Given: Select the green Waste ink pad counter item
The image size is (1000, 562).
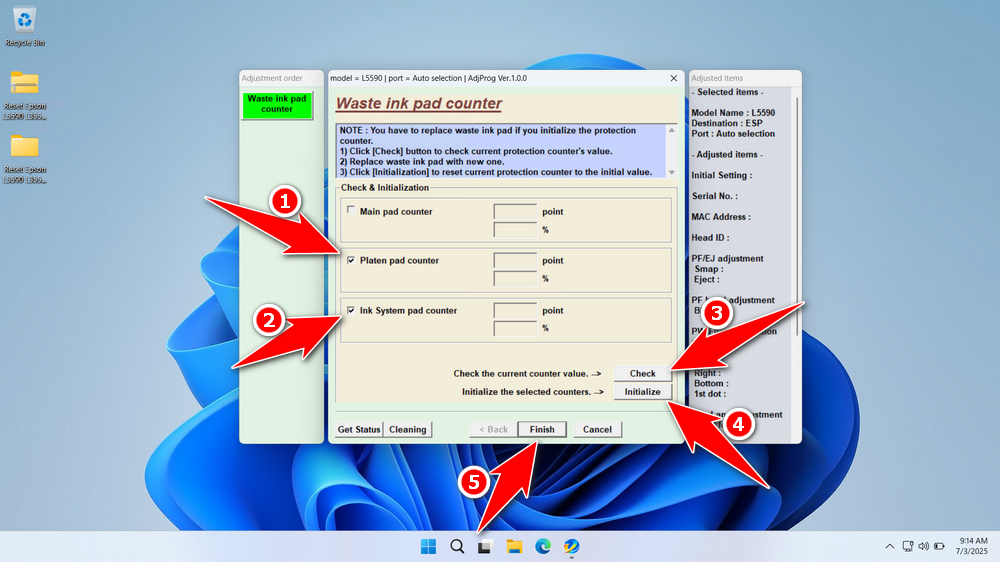Looking at the screenshot, I should 277,105.
